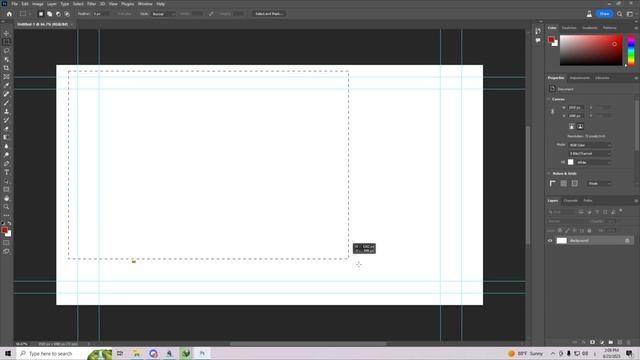
Task: Open the Style dropdown in options bar
Action: [163, 14]
